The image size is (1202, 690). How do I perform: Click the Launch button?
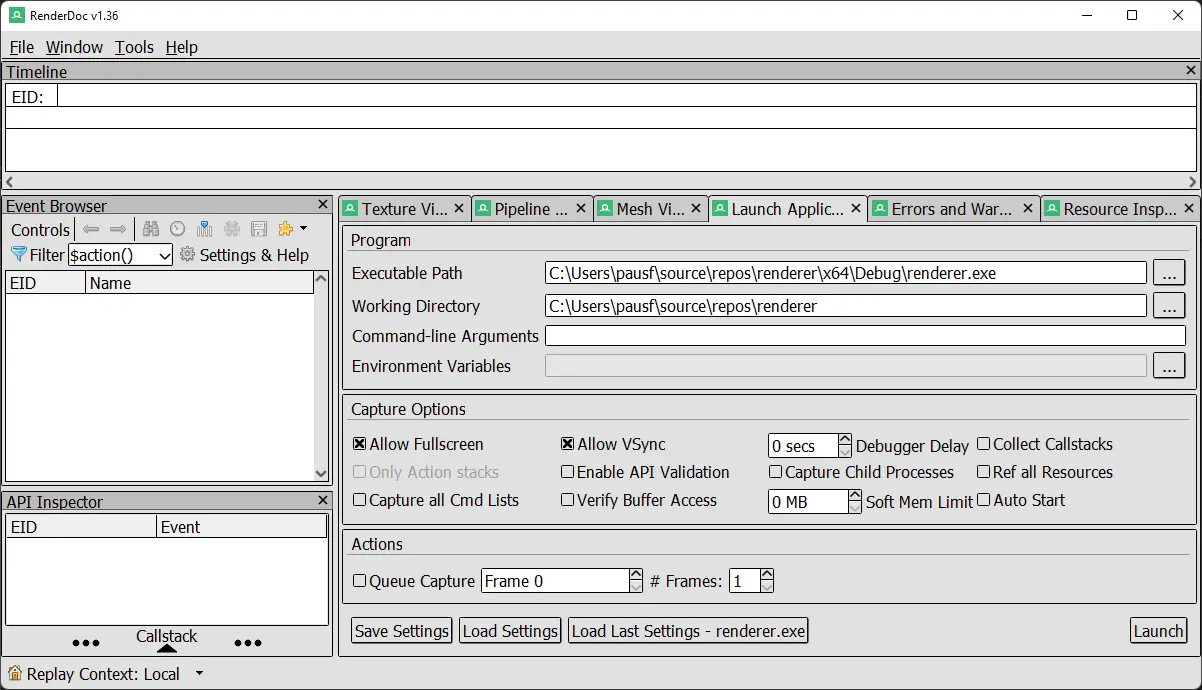pos(1157,630)
